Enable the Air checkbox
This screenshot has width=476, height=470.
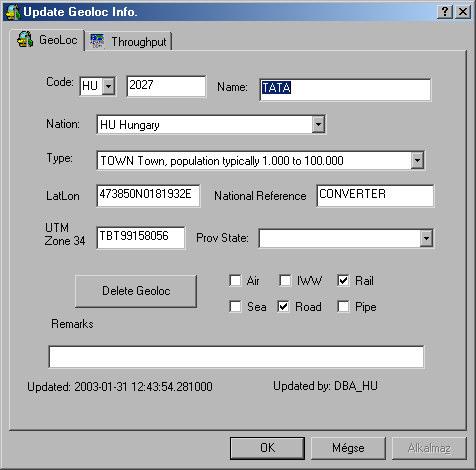pos(235,281)
